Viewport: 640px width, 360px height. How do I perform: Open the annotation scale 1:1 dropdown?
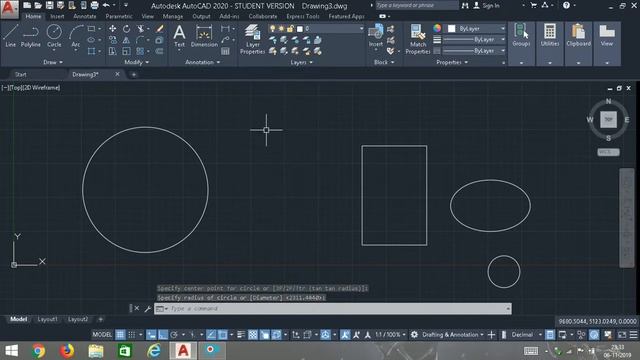(x=390, y=335)
